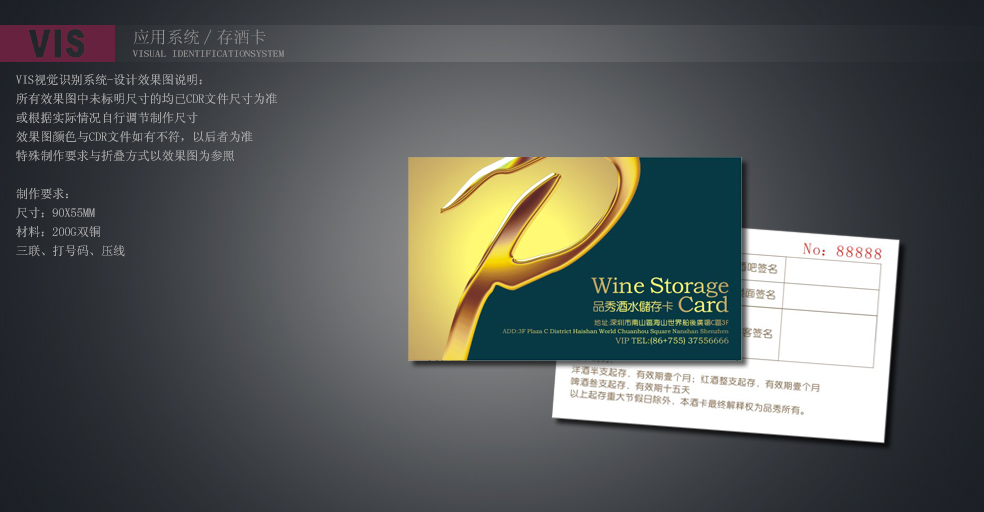Click the line '效果图颜色与CDR文件如有不符,以后者为准'
This screenshot has height=512, width=984.
point(134,136)
